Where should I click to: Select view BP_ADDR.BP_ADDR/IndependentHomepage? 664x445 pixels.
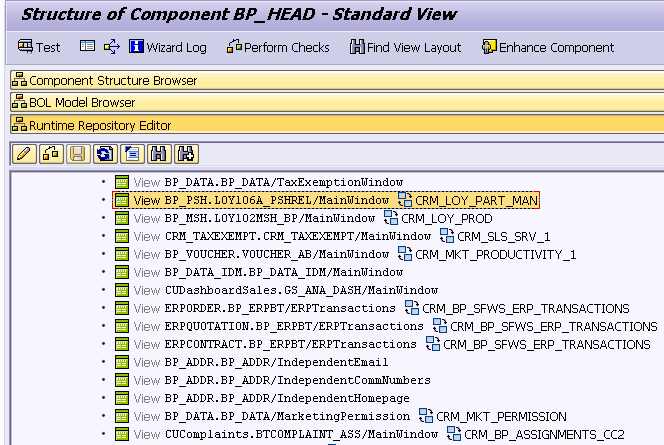(287, 398)
